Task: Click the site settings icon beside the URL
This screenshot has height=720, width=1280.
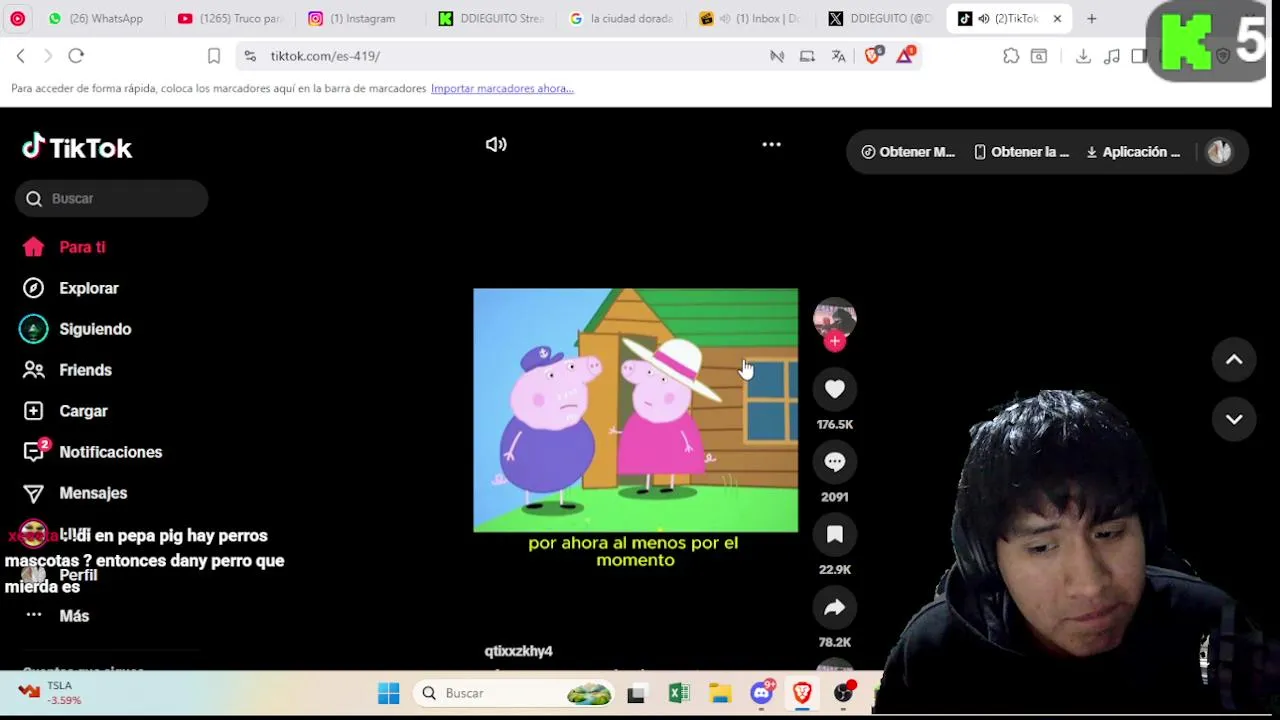Action: point(250,56)
